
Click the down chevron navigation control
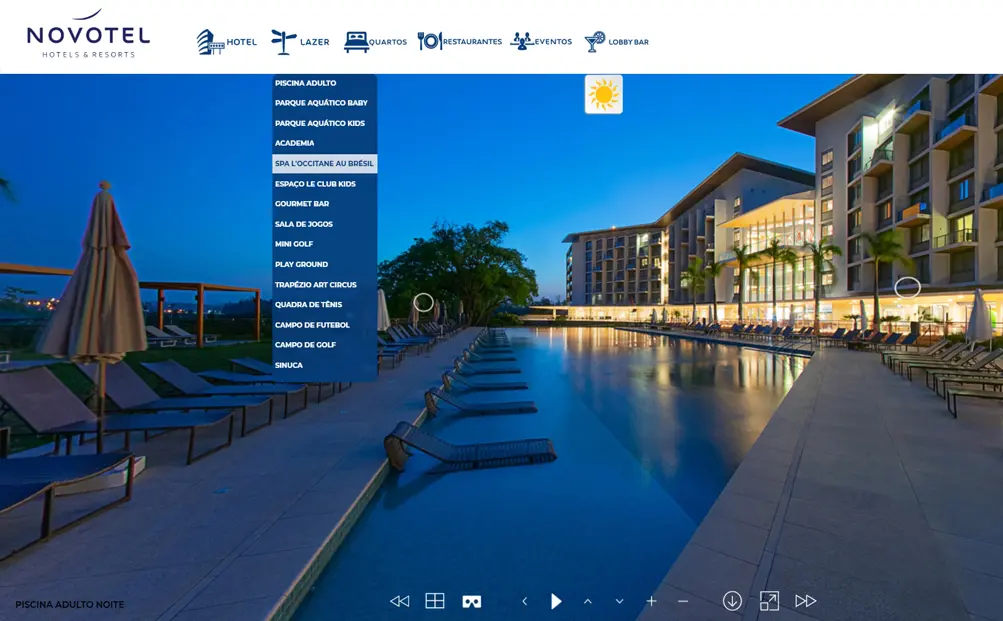click(619, 600)
